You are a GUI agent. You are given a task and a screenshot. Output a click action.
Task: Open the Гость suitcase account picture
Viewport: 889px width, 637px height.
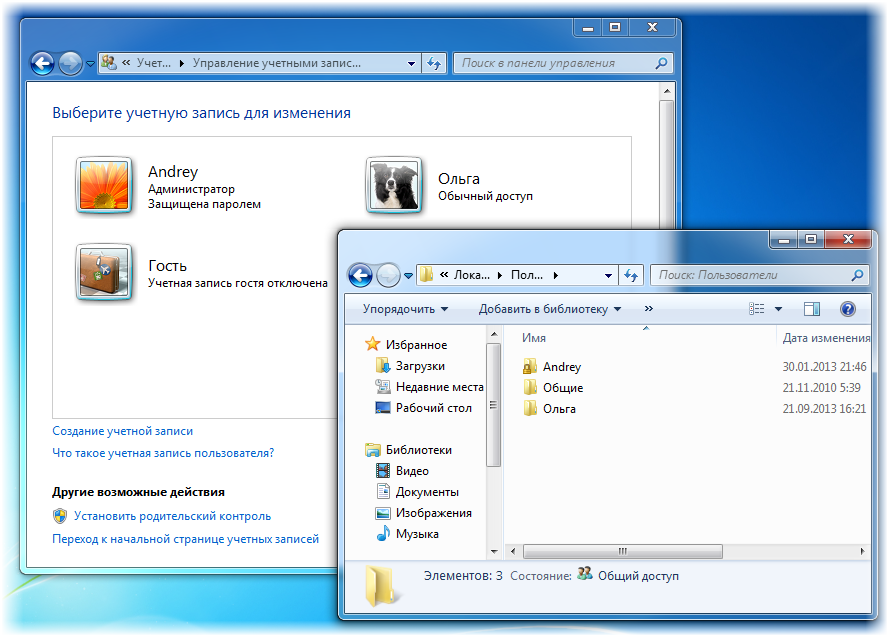click(x=104, y=272)
